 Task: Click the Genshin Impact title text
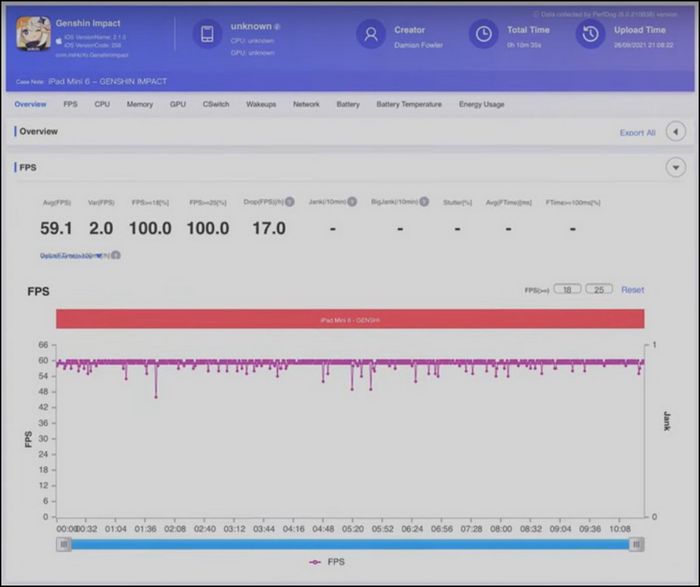tap(88, 23)
